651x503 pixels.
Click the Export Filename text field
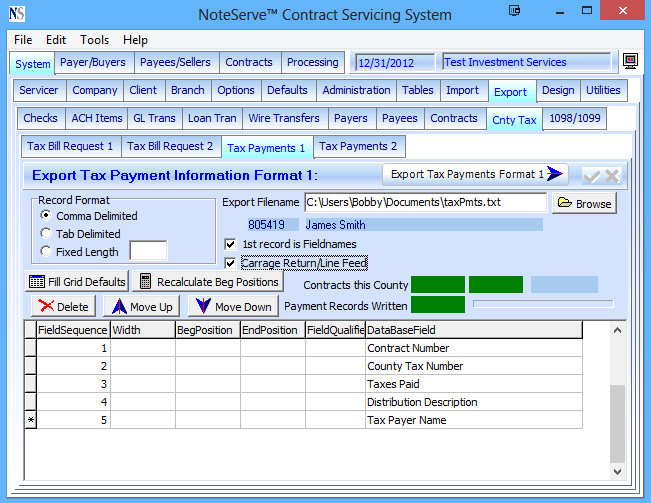[425, 203]
